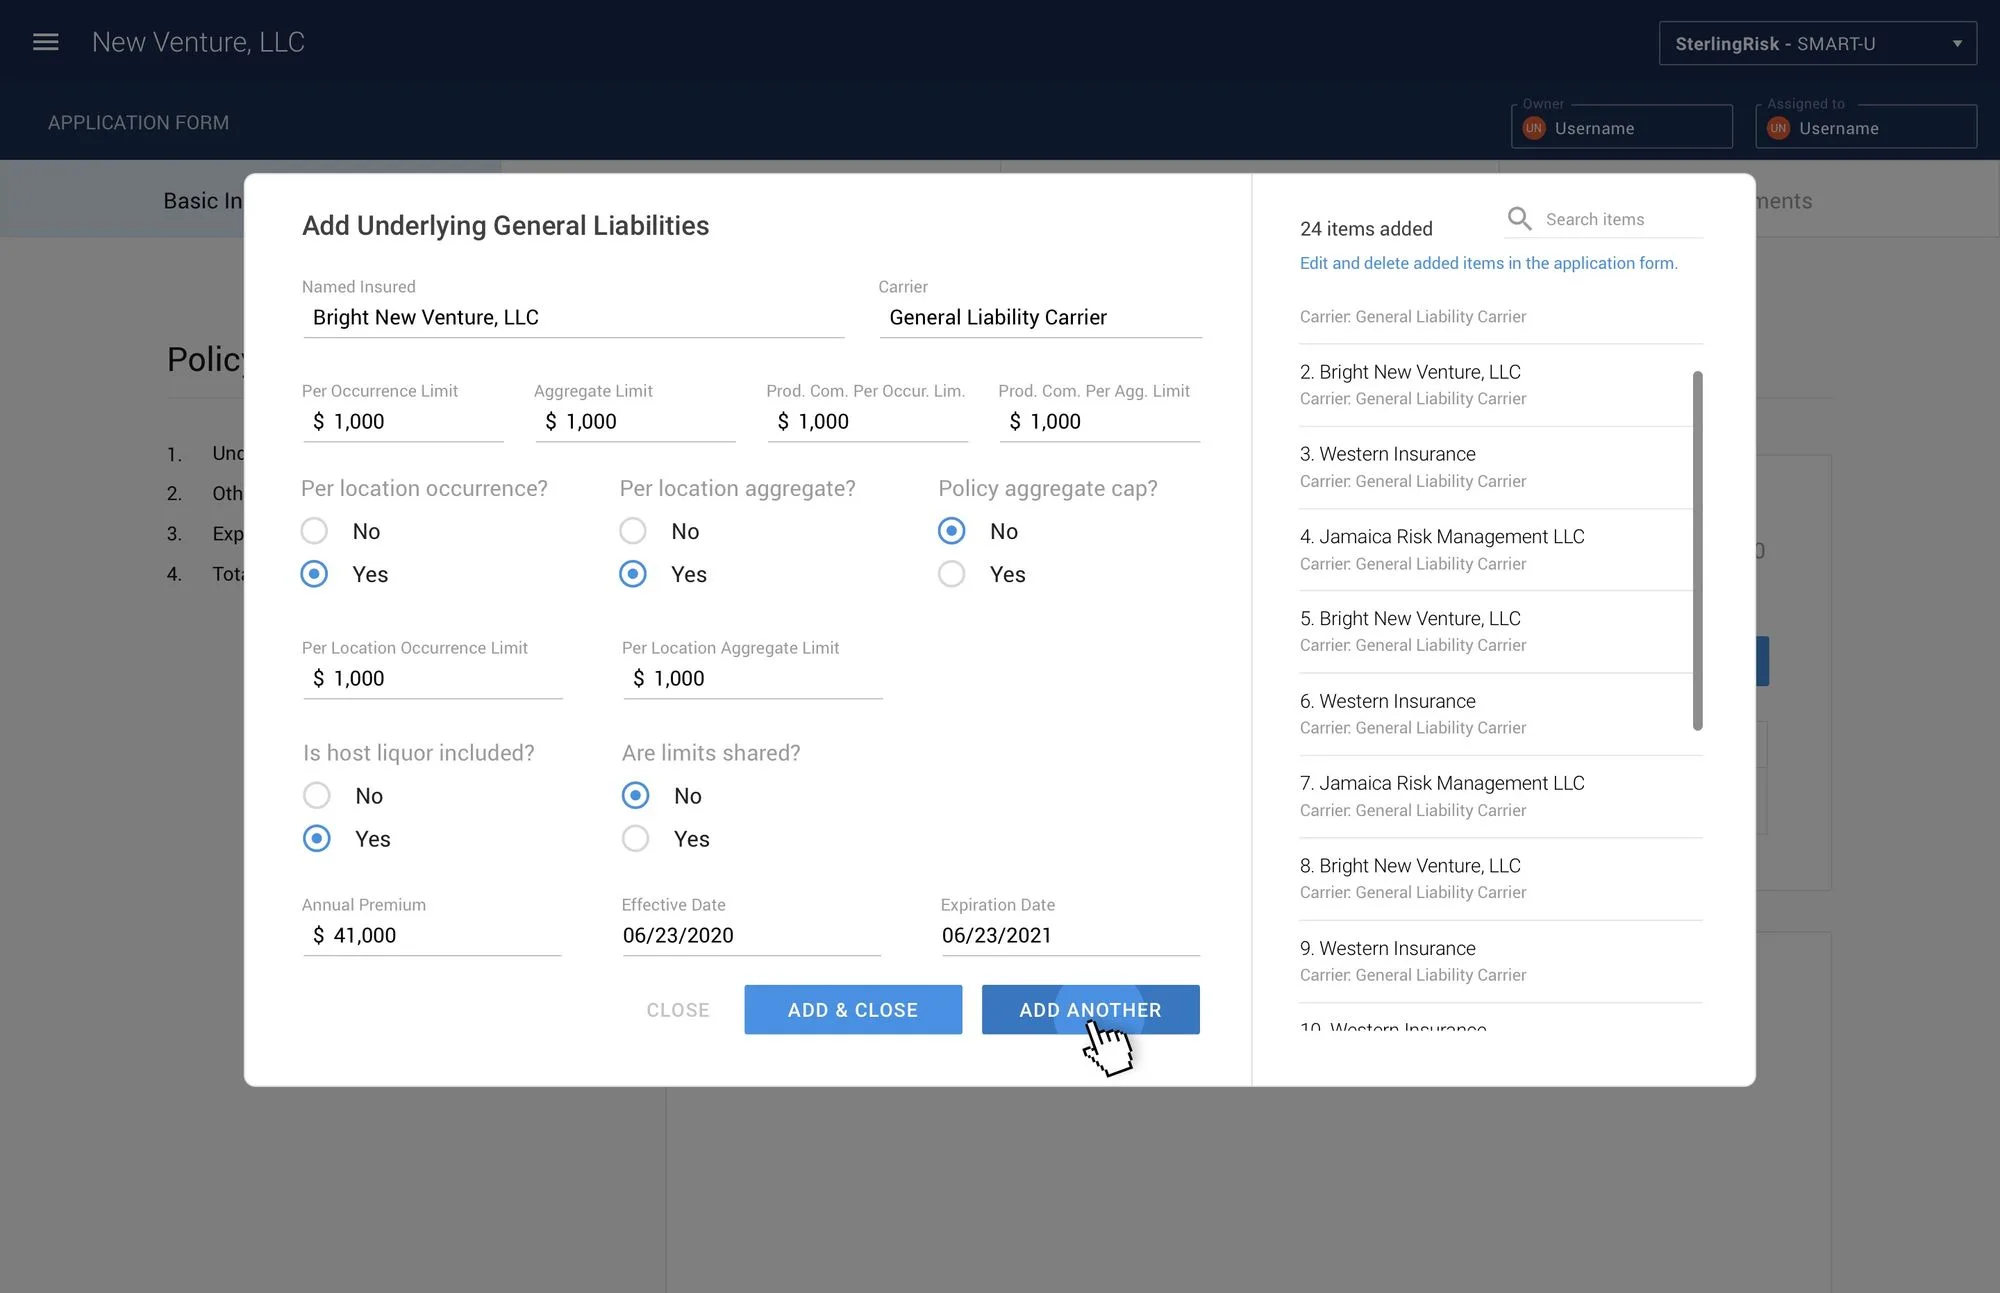The image size is (2000, 1293).
Task: Click the Add Another button
Action: pos(1090,1010)
